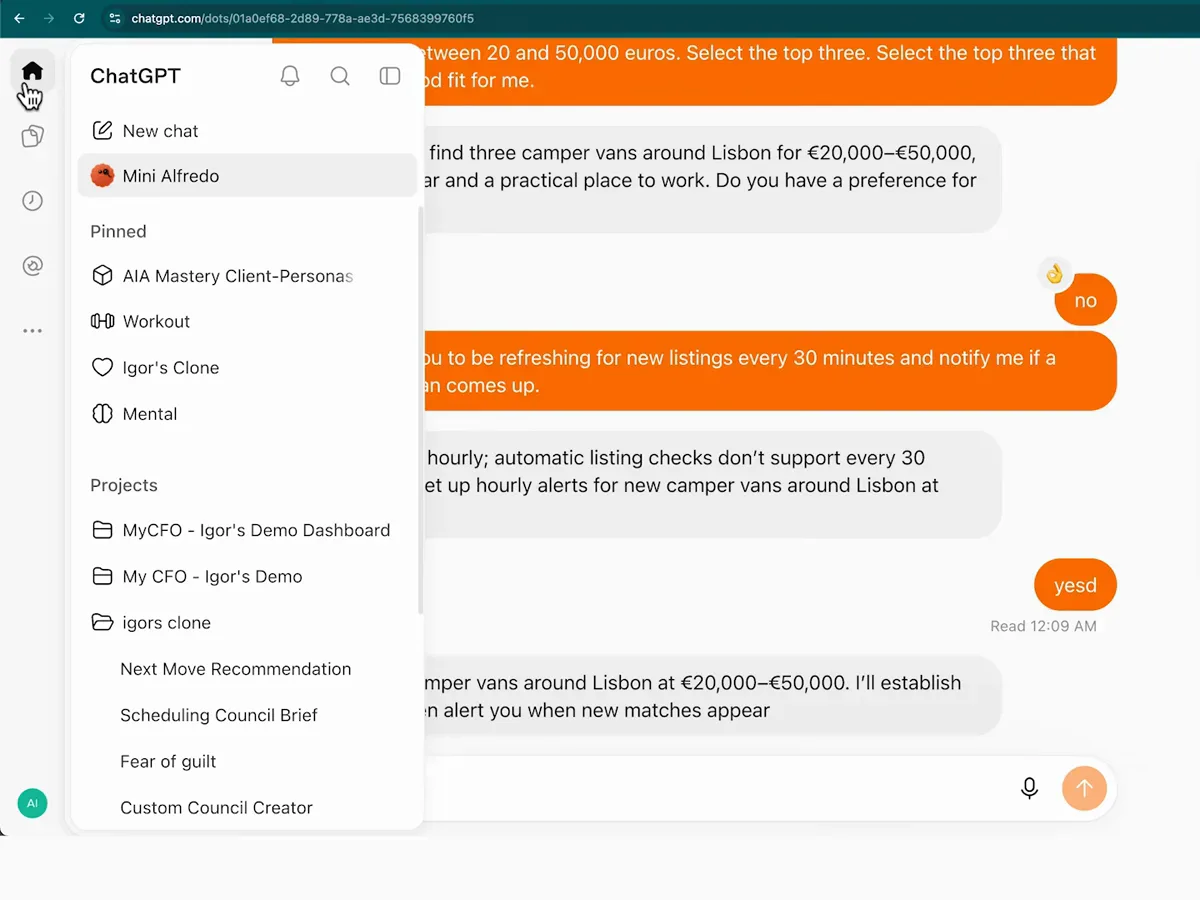Open the Mini Alfredo conversation
Viewport: 1200px width, 900px height.
[247, 176]
